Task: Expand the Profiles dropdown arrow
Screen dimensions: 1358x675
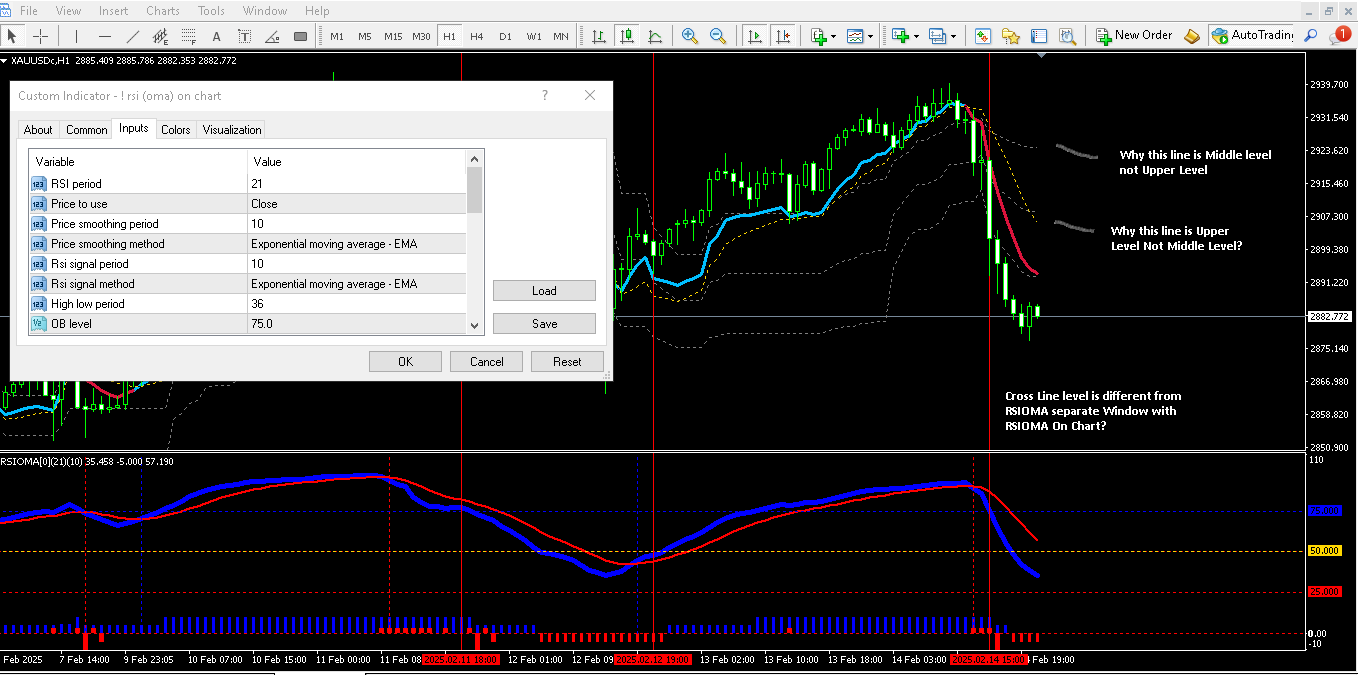Action: tap(953, 37)
